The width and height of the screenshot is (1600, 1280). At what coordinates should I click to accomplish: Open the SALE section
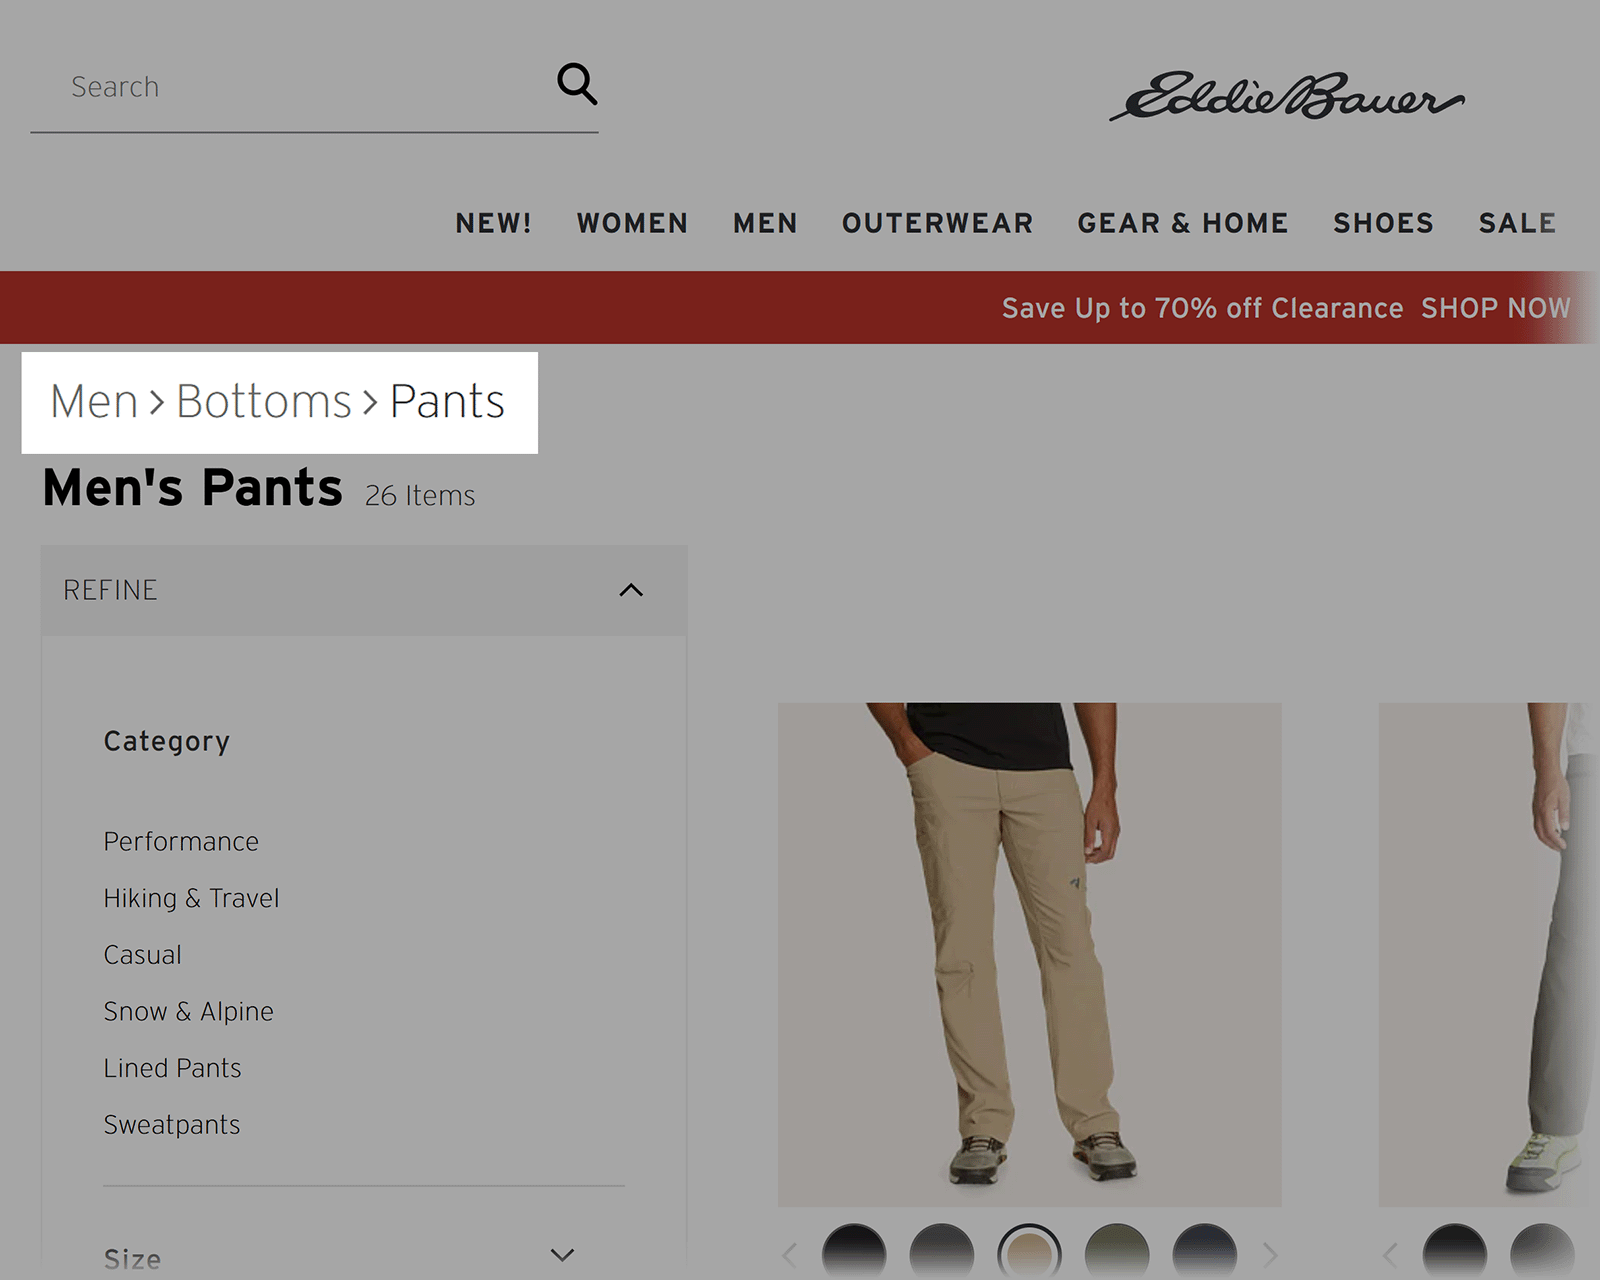click(x=1516, y=223)
